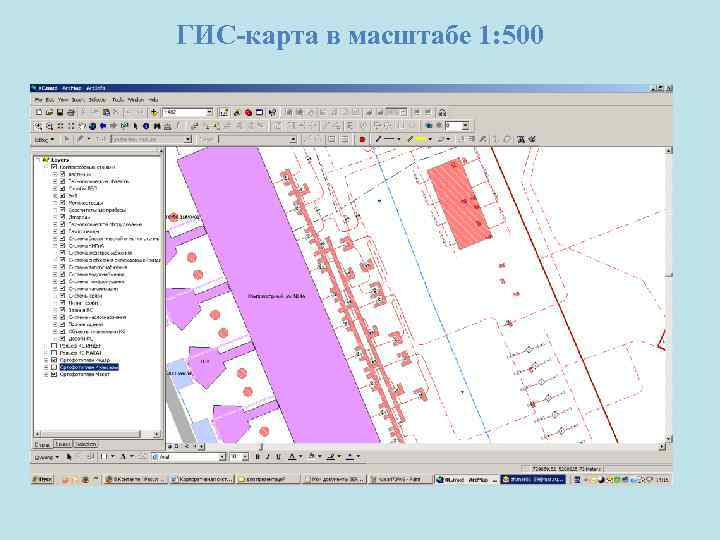Image resolution: width=720 pixels, height=540 pixels.
Task: Click the map view's vertical scrollbar up arrow
Action: [669, 151]
